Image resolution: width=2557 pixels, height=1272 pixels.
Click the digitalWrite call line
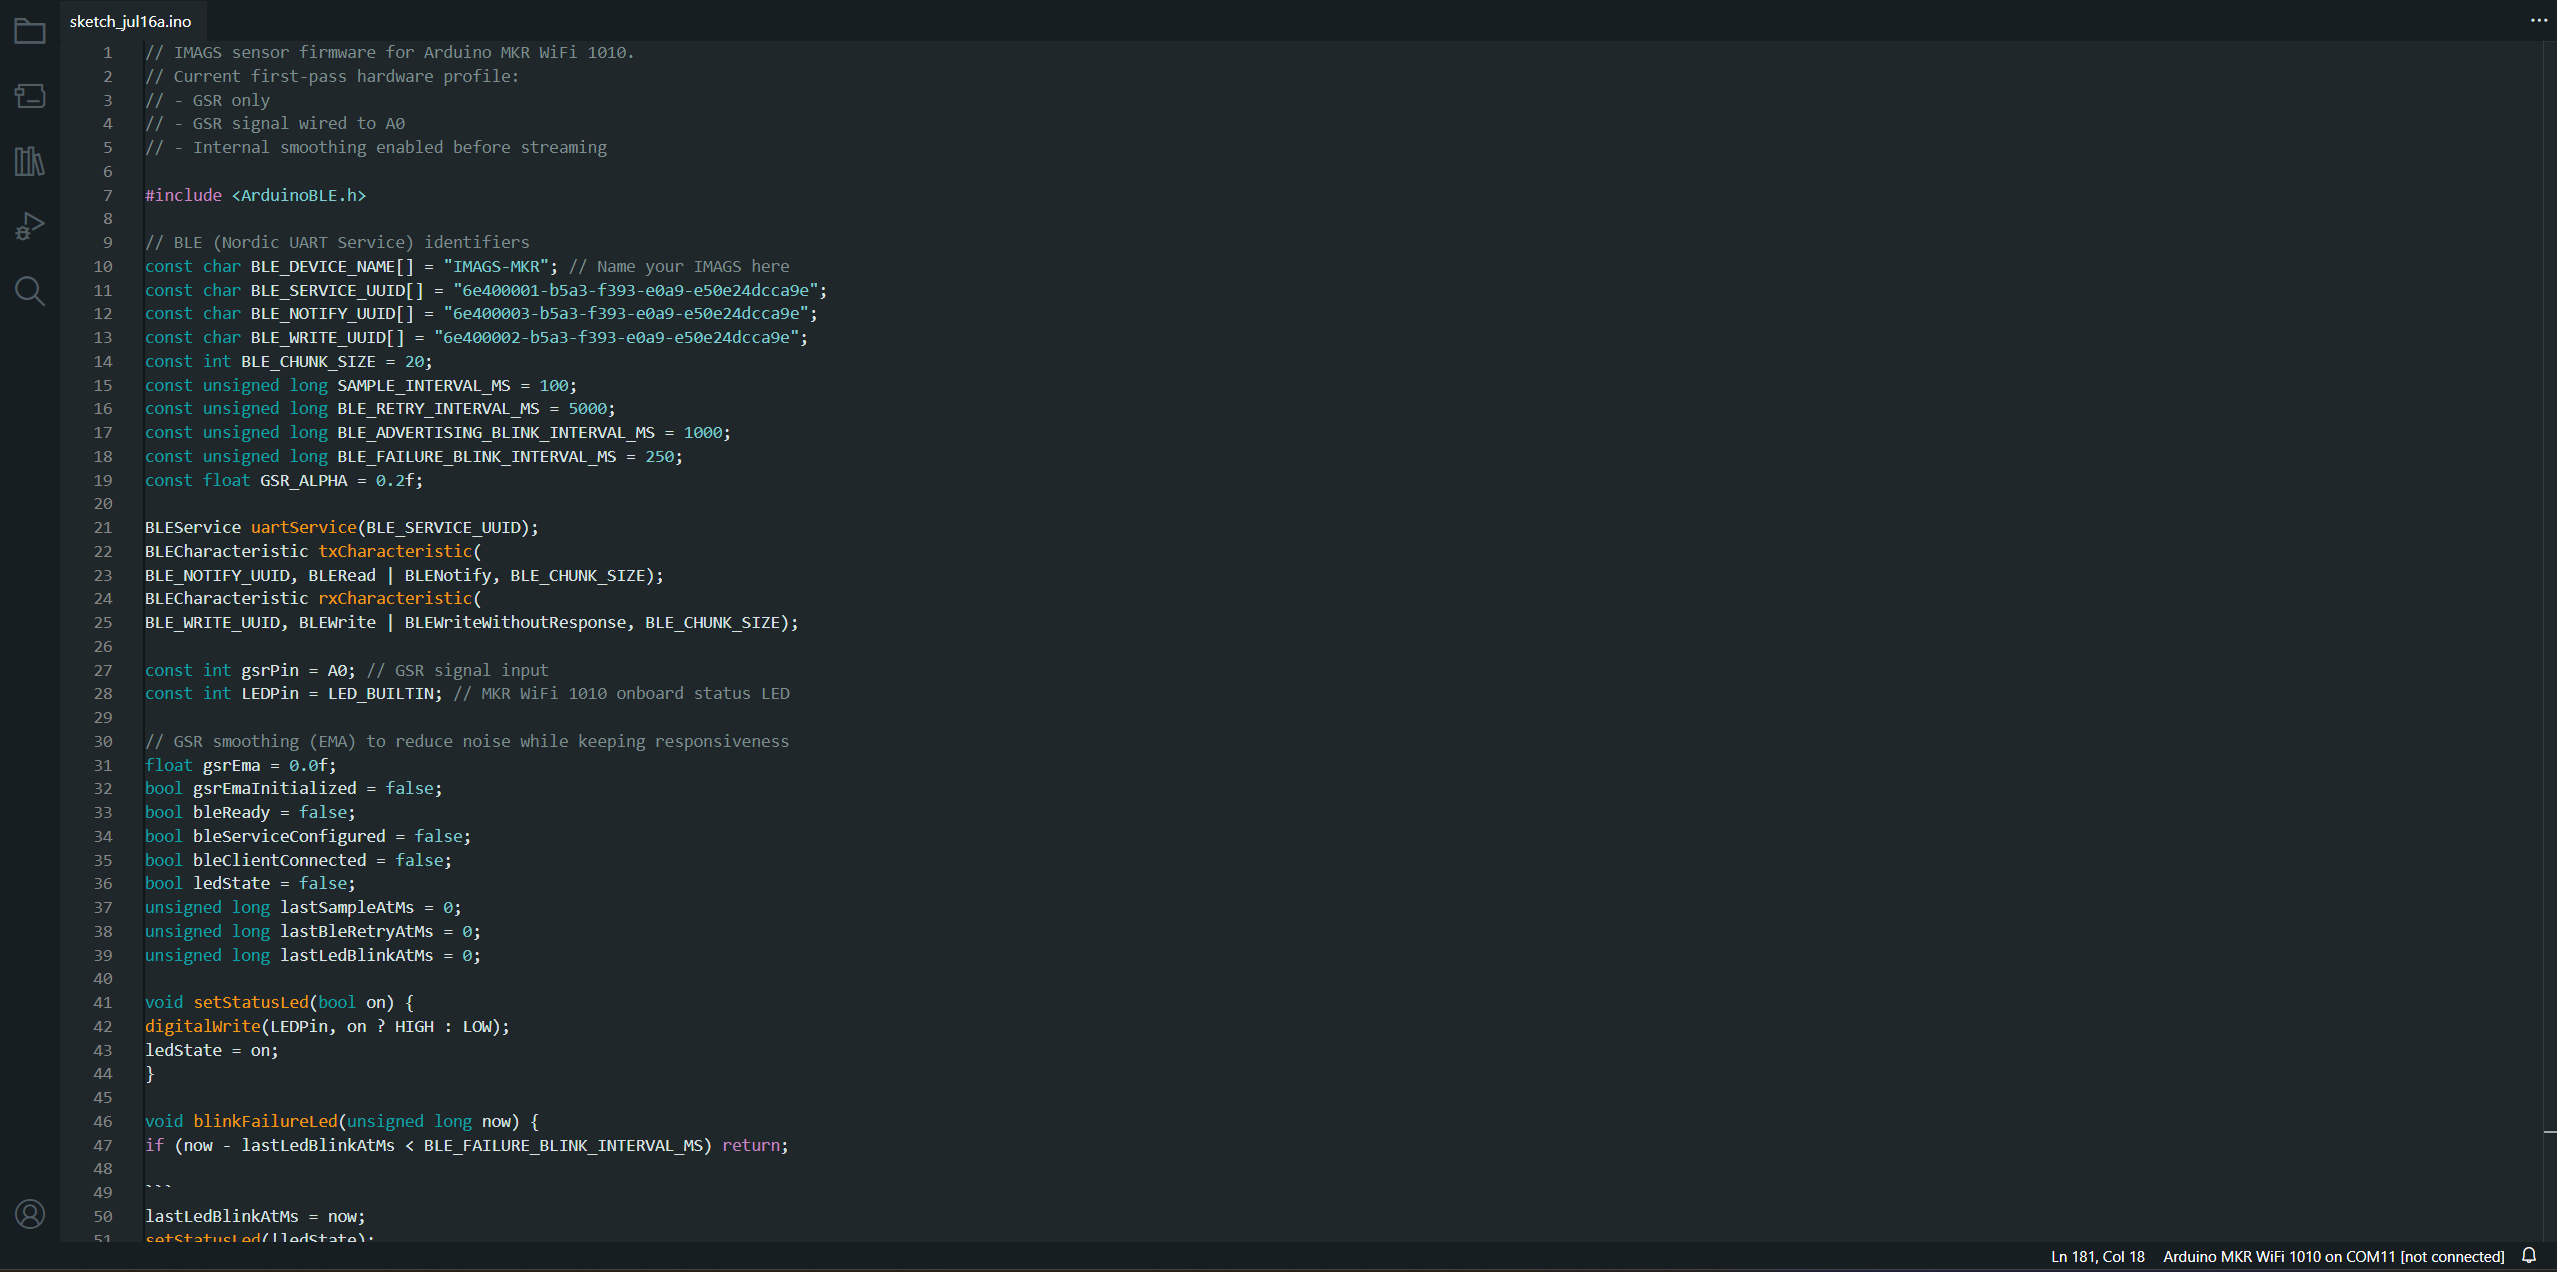click(327, 1026)
